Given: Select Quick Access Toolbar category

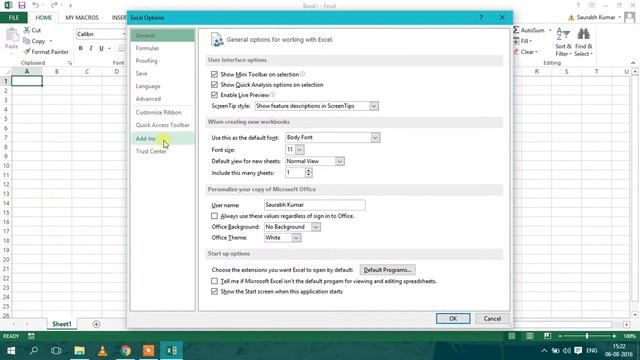Looking at the screenshot, I should (162, 125).
